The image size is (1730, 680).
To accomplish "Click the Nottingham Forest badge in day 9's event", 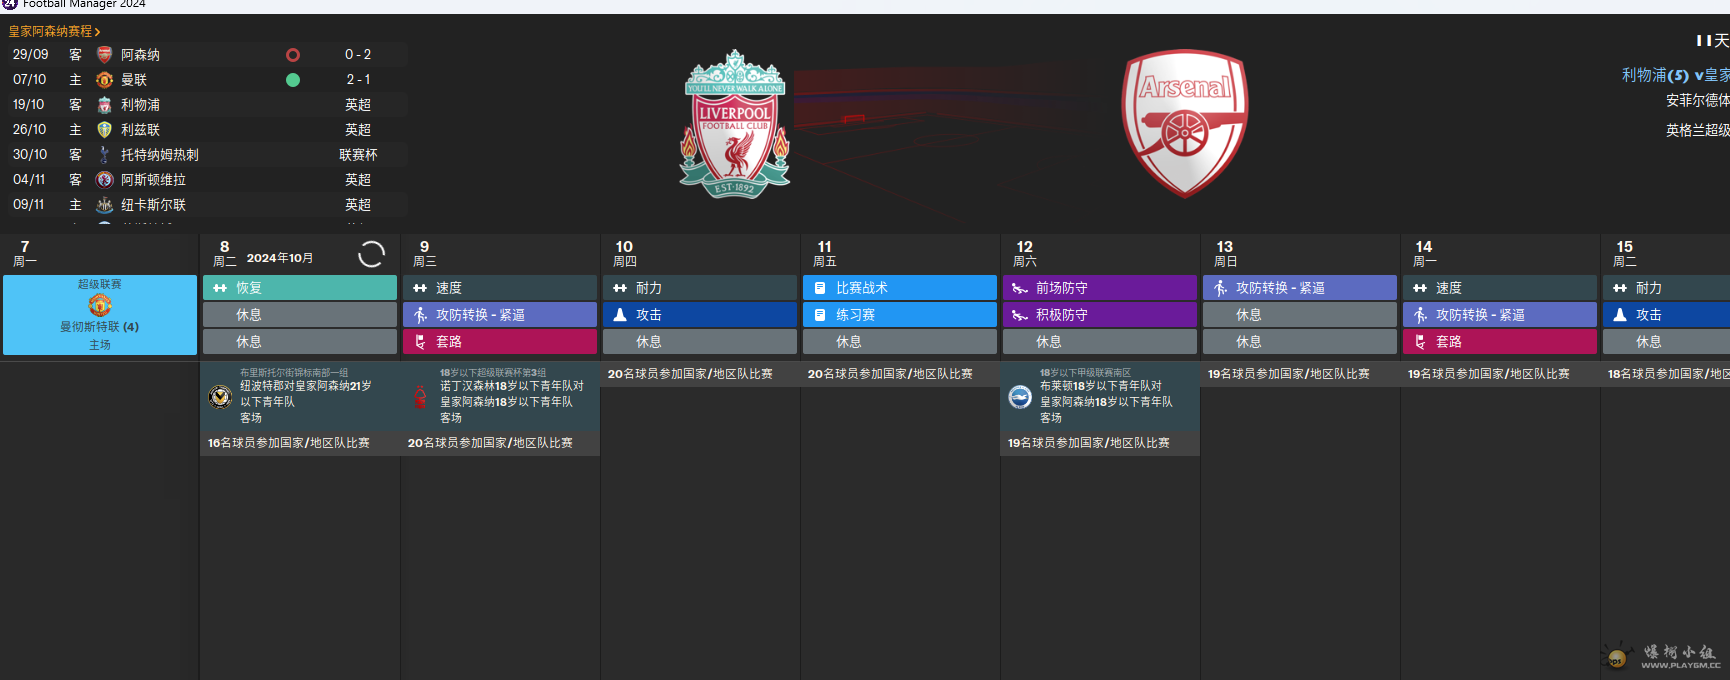I will coord(420,397).
